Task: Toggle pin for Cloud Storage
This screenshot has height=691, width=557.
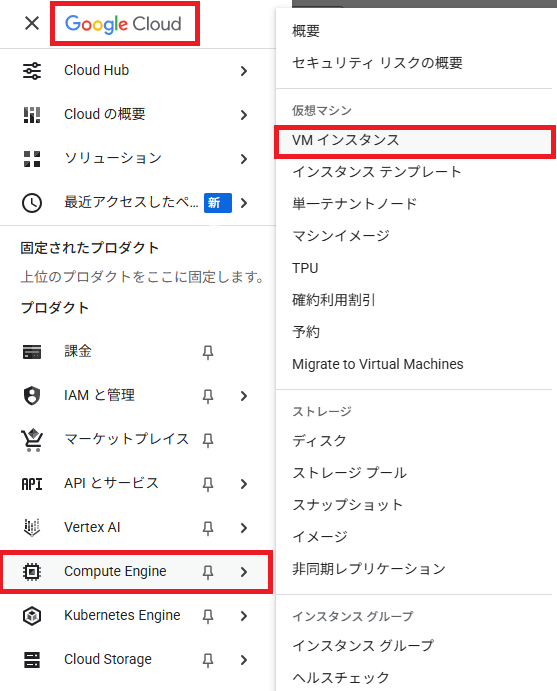Action: click(208, 660)
